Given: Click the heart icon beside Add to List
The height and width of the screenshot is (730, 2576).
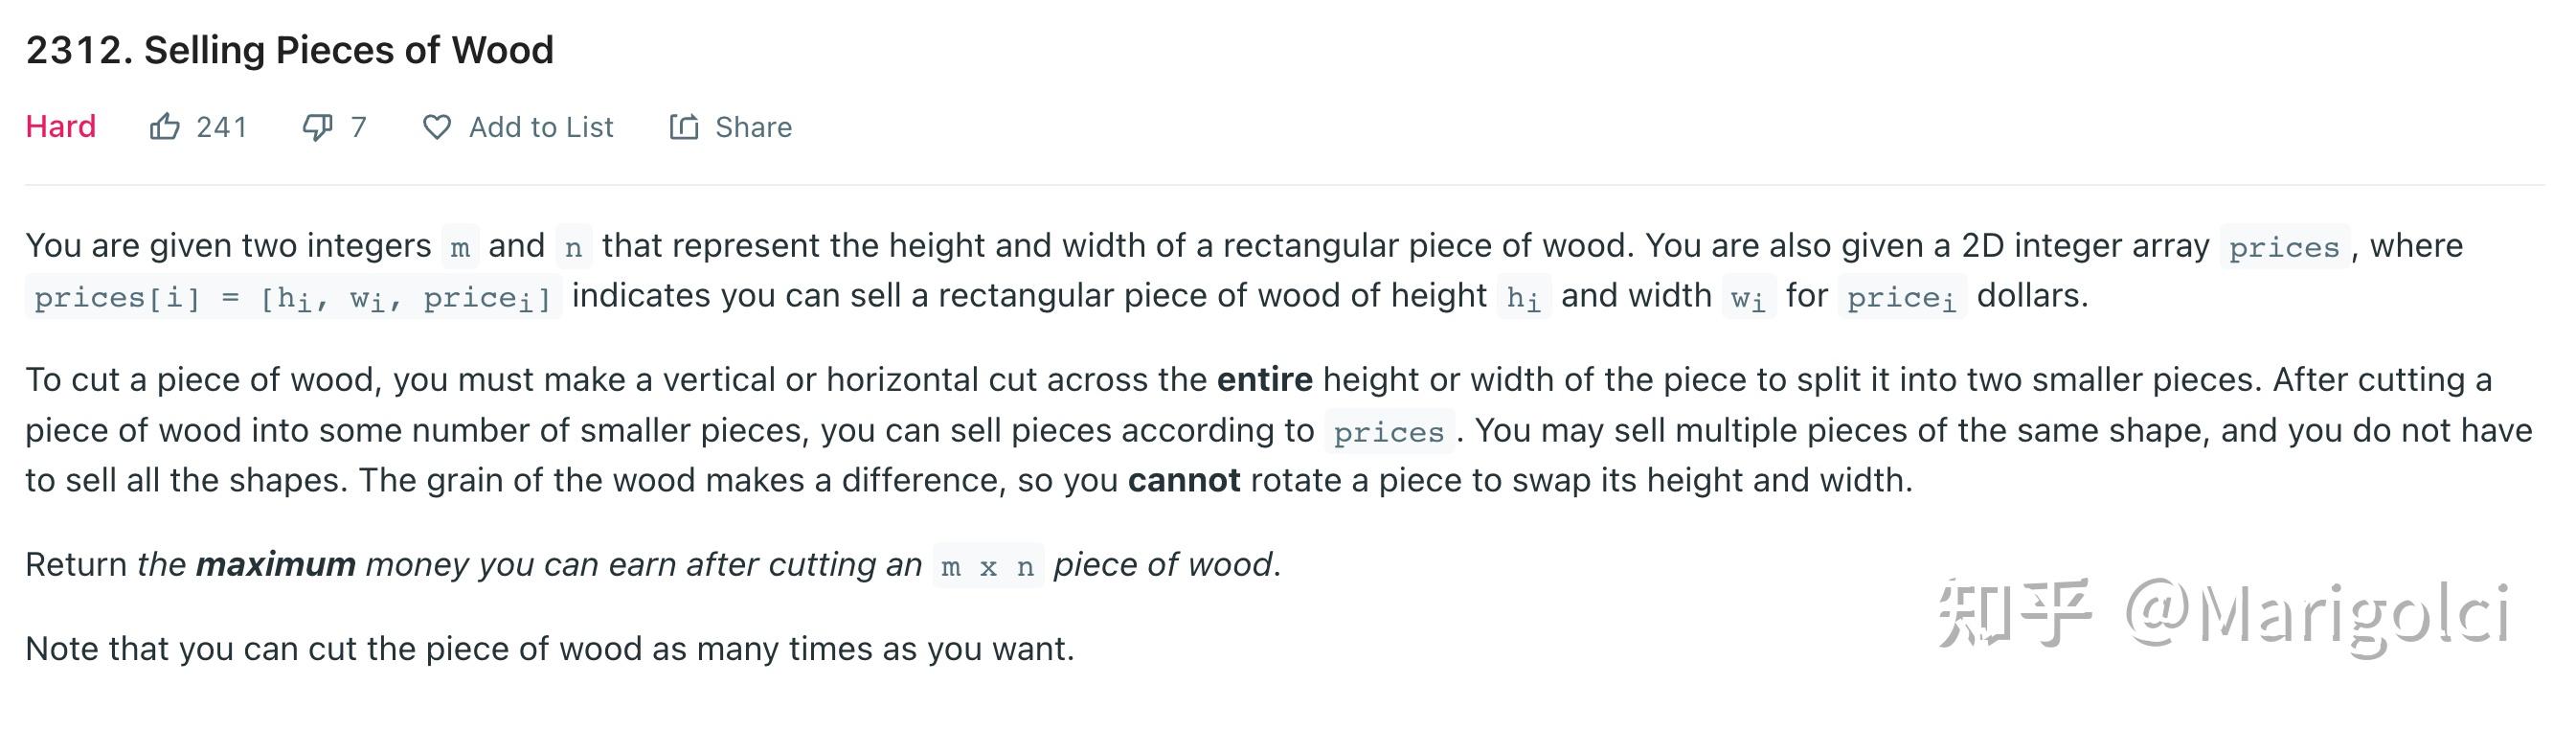Looking at the screenshot, I should pyautogui.click(x=437, y=127).
